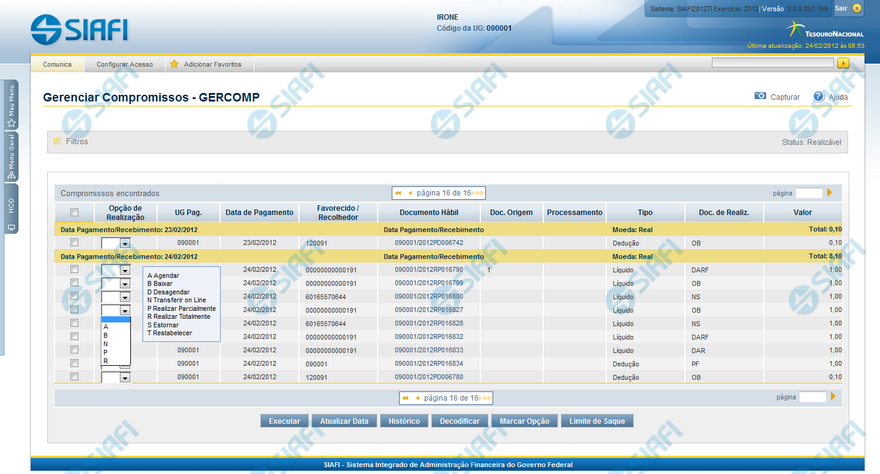Viewport: 880px width, 474px height.
Task: Open Opção de Realização dropdown in 23/02/2012 row
Action: click(125, 243)
